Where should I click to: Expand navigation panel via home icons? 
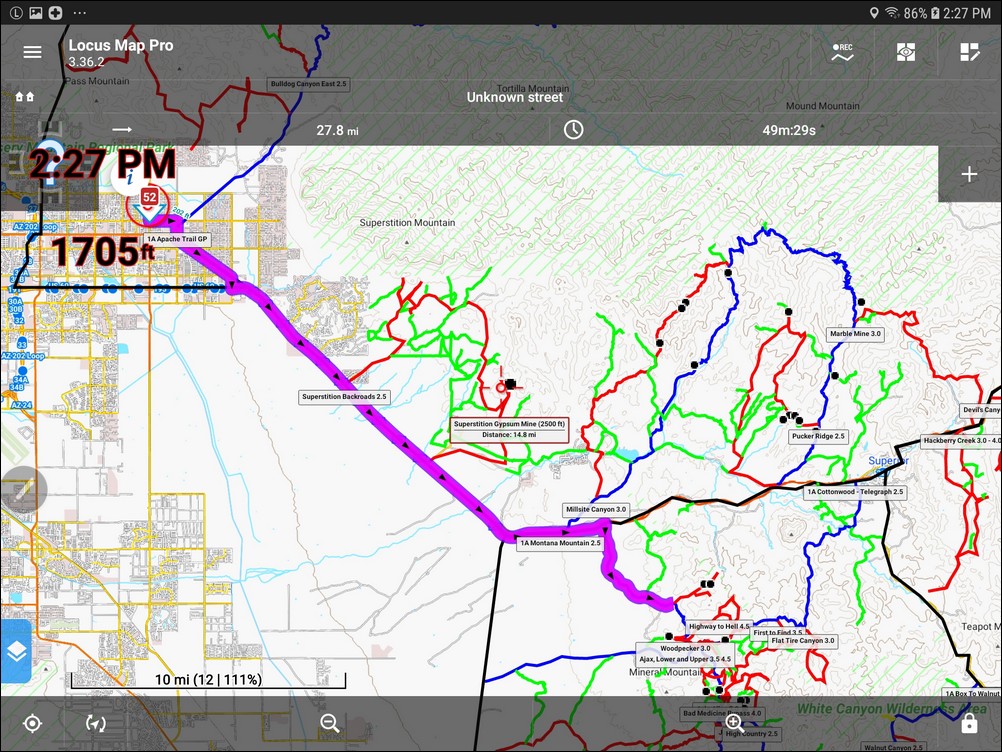click(25, 97)
